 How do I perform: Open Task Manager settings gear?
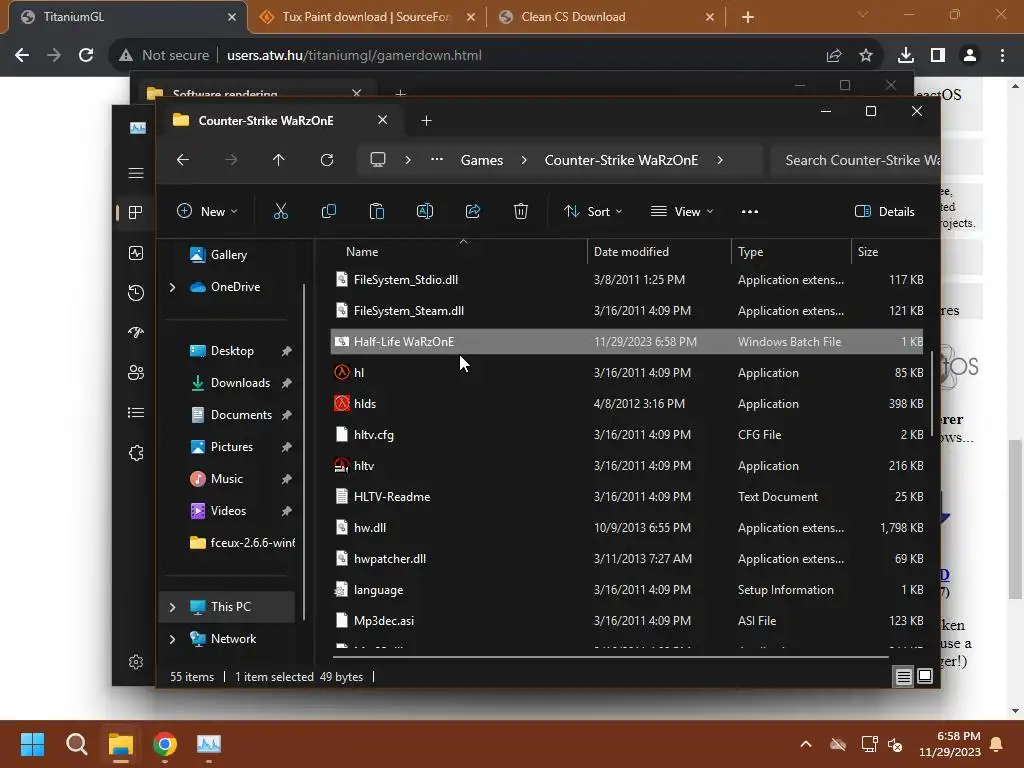pos(136,662)
